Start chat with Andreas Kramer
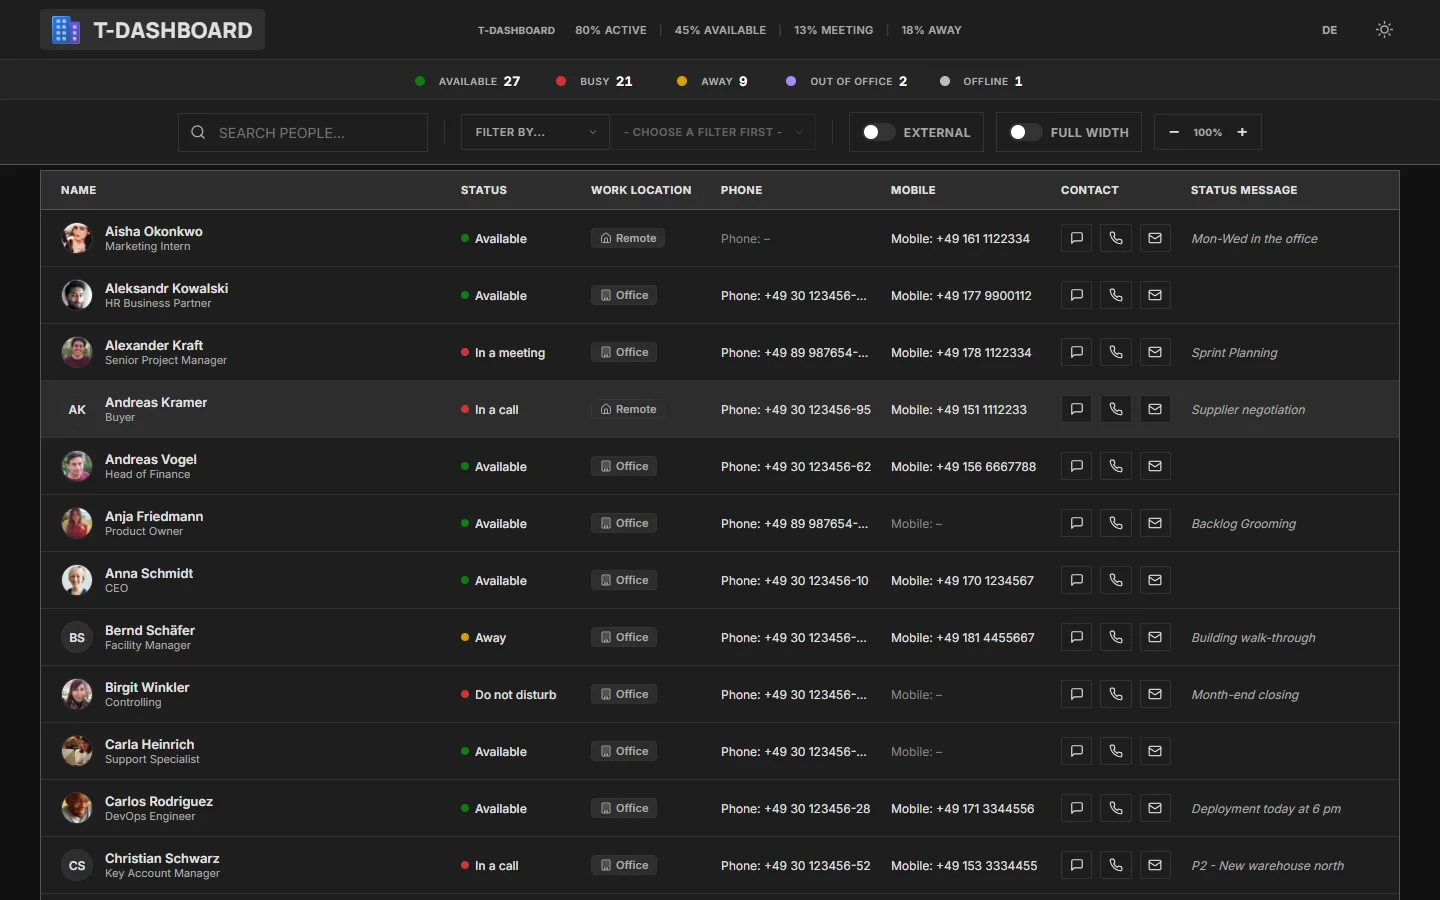Viewport: 1440px width, 900px height. 1076,409
